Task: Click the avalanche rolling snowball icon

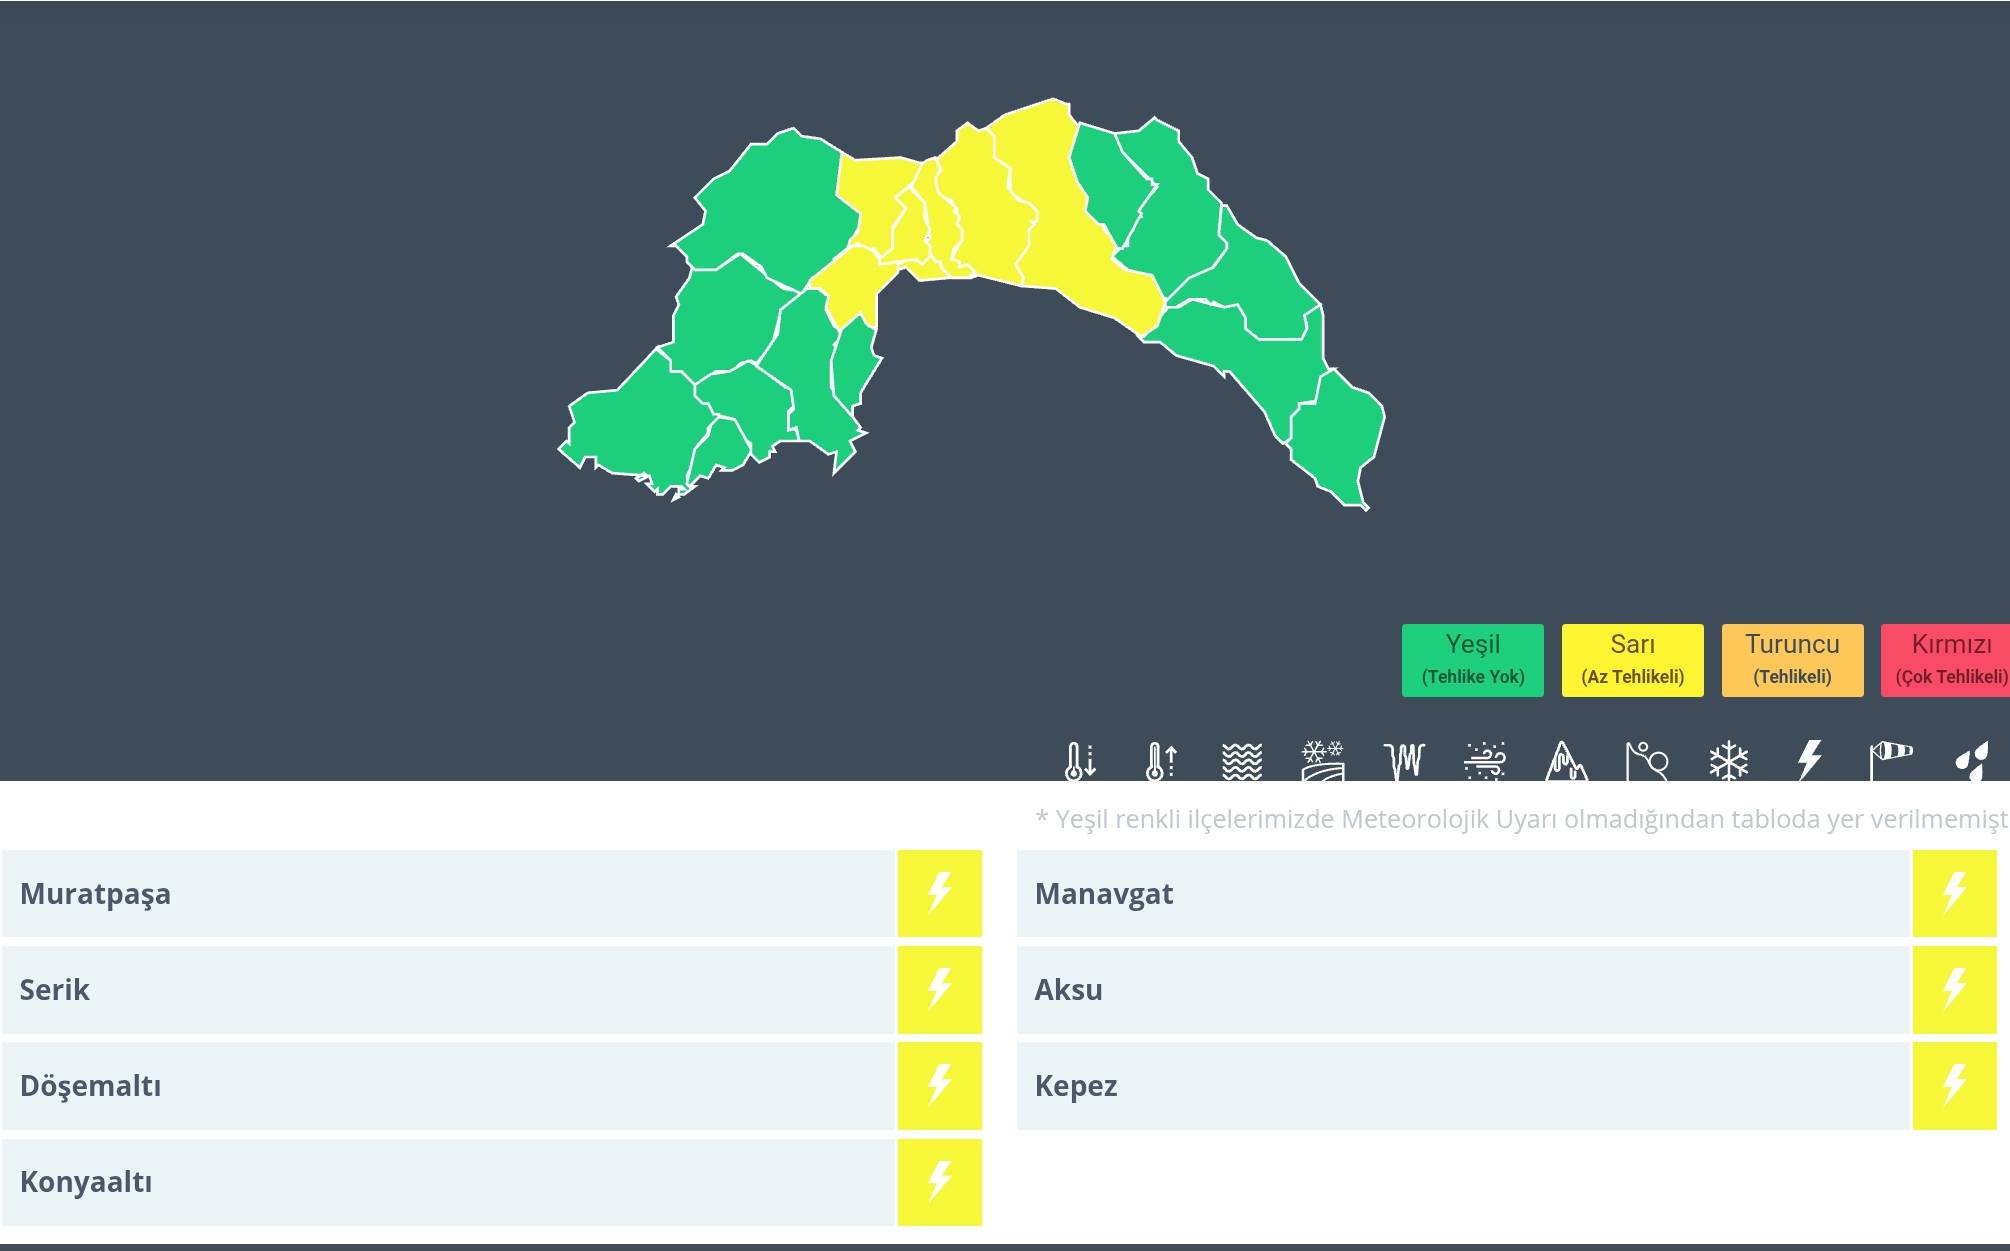Action: point(1647,760)
